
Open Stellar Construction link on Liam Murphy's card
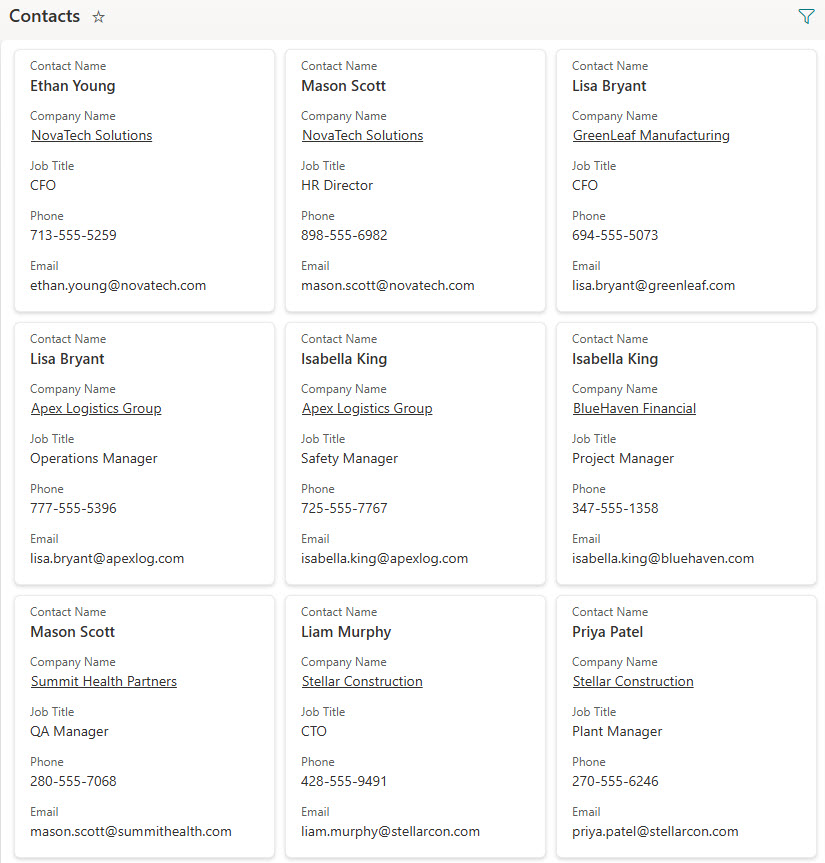click(362, 682)
